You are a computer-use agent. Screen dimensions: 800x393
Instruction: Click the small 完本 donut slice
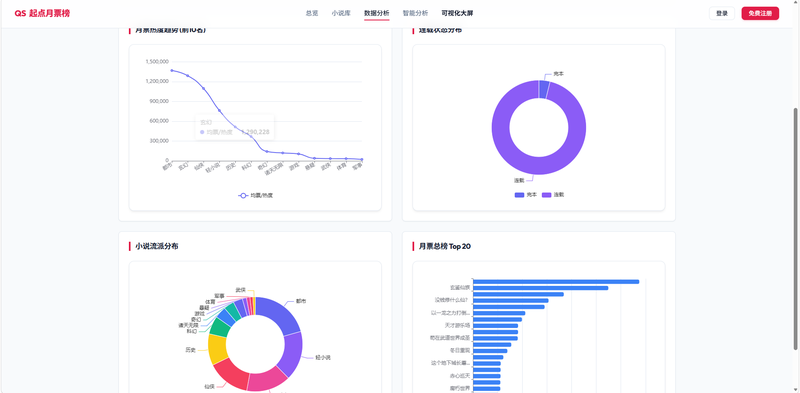pos(544,89)
